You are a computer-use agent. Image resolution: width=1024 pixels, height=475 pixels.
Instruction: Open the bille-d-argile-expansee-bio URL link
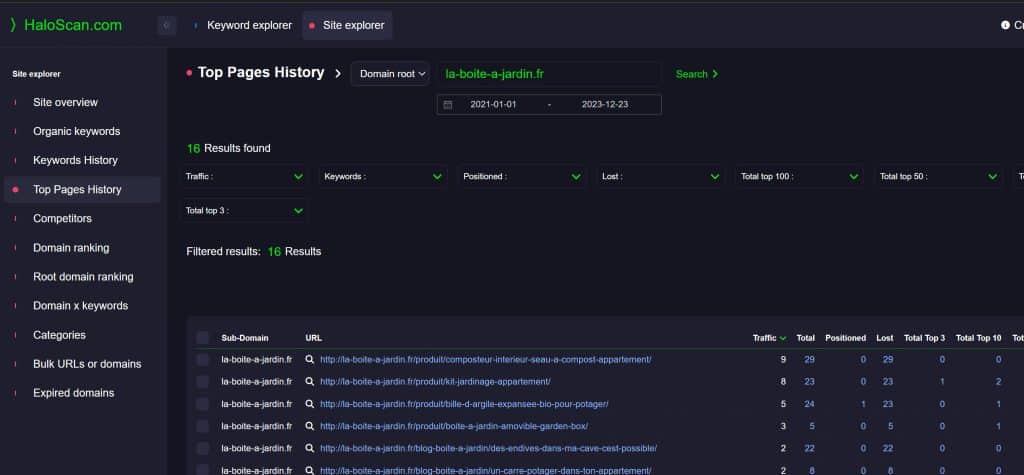pyautogui.click(x=464, y=404)
